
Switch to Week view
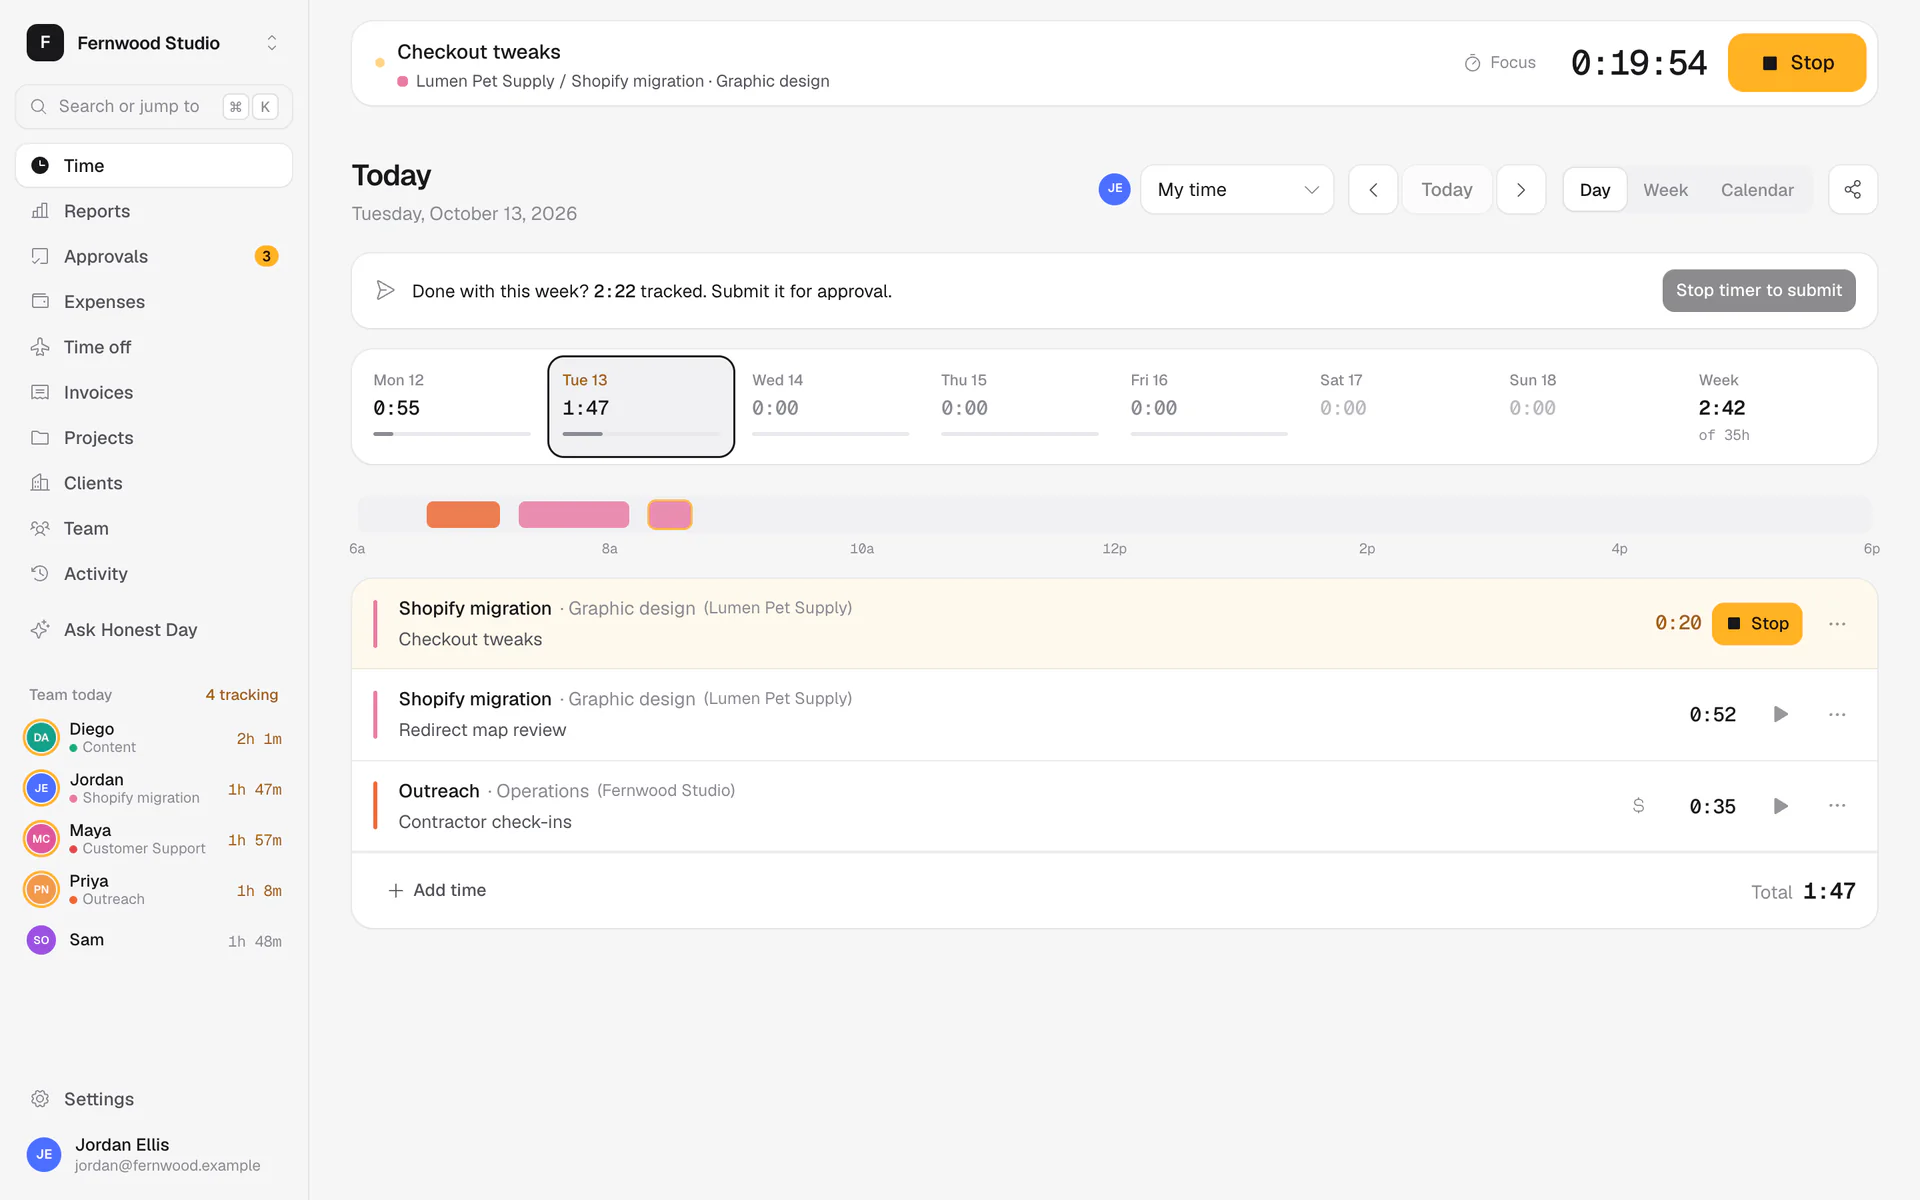[1665, 190]
